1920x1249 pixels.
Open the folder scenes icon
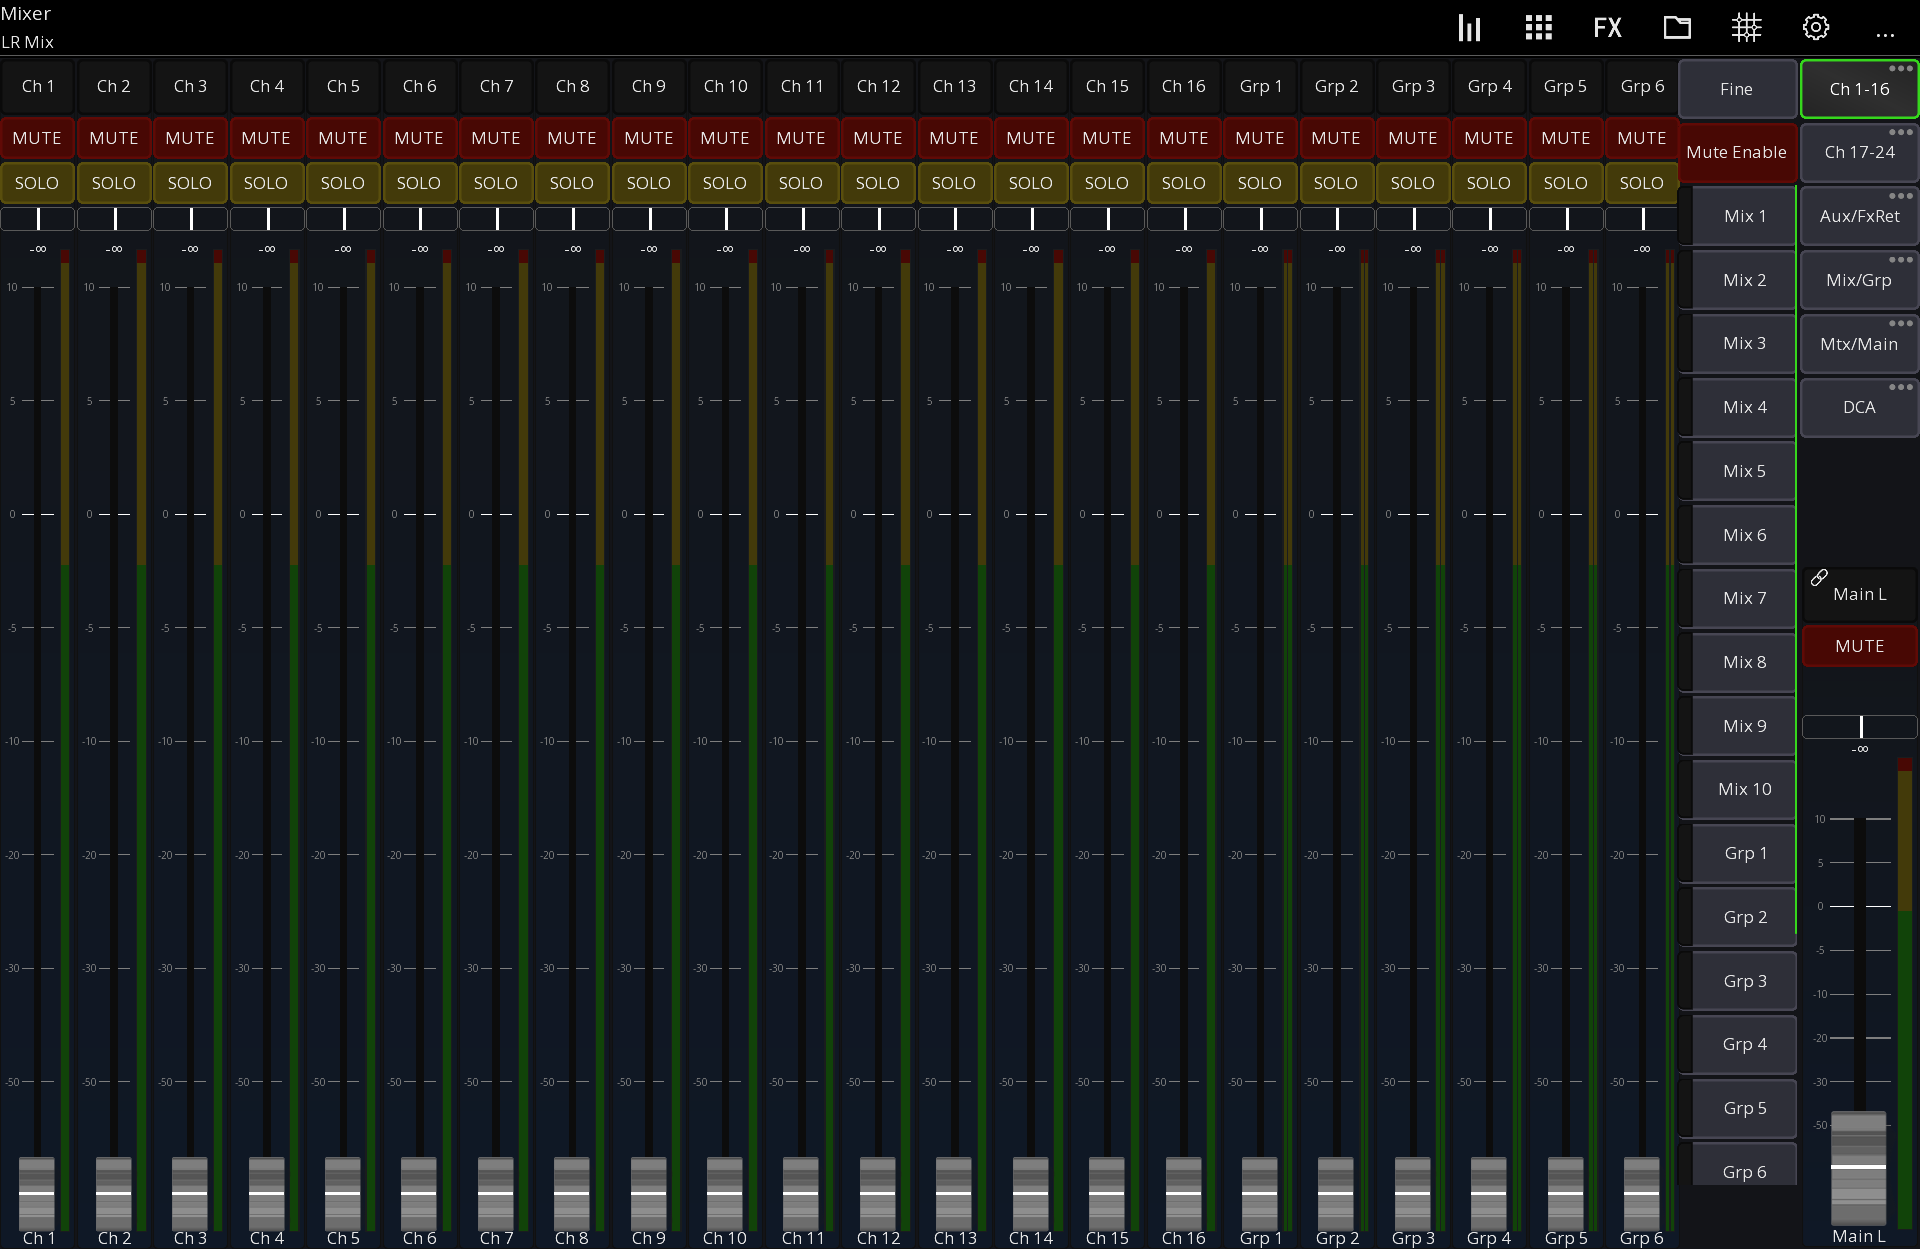click(1677, 28)
